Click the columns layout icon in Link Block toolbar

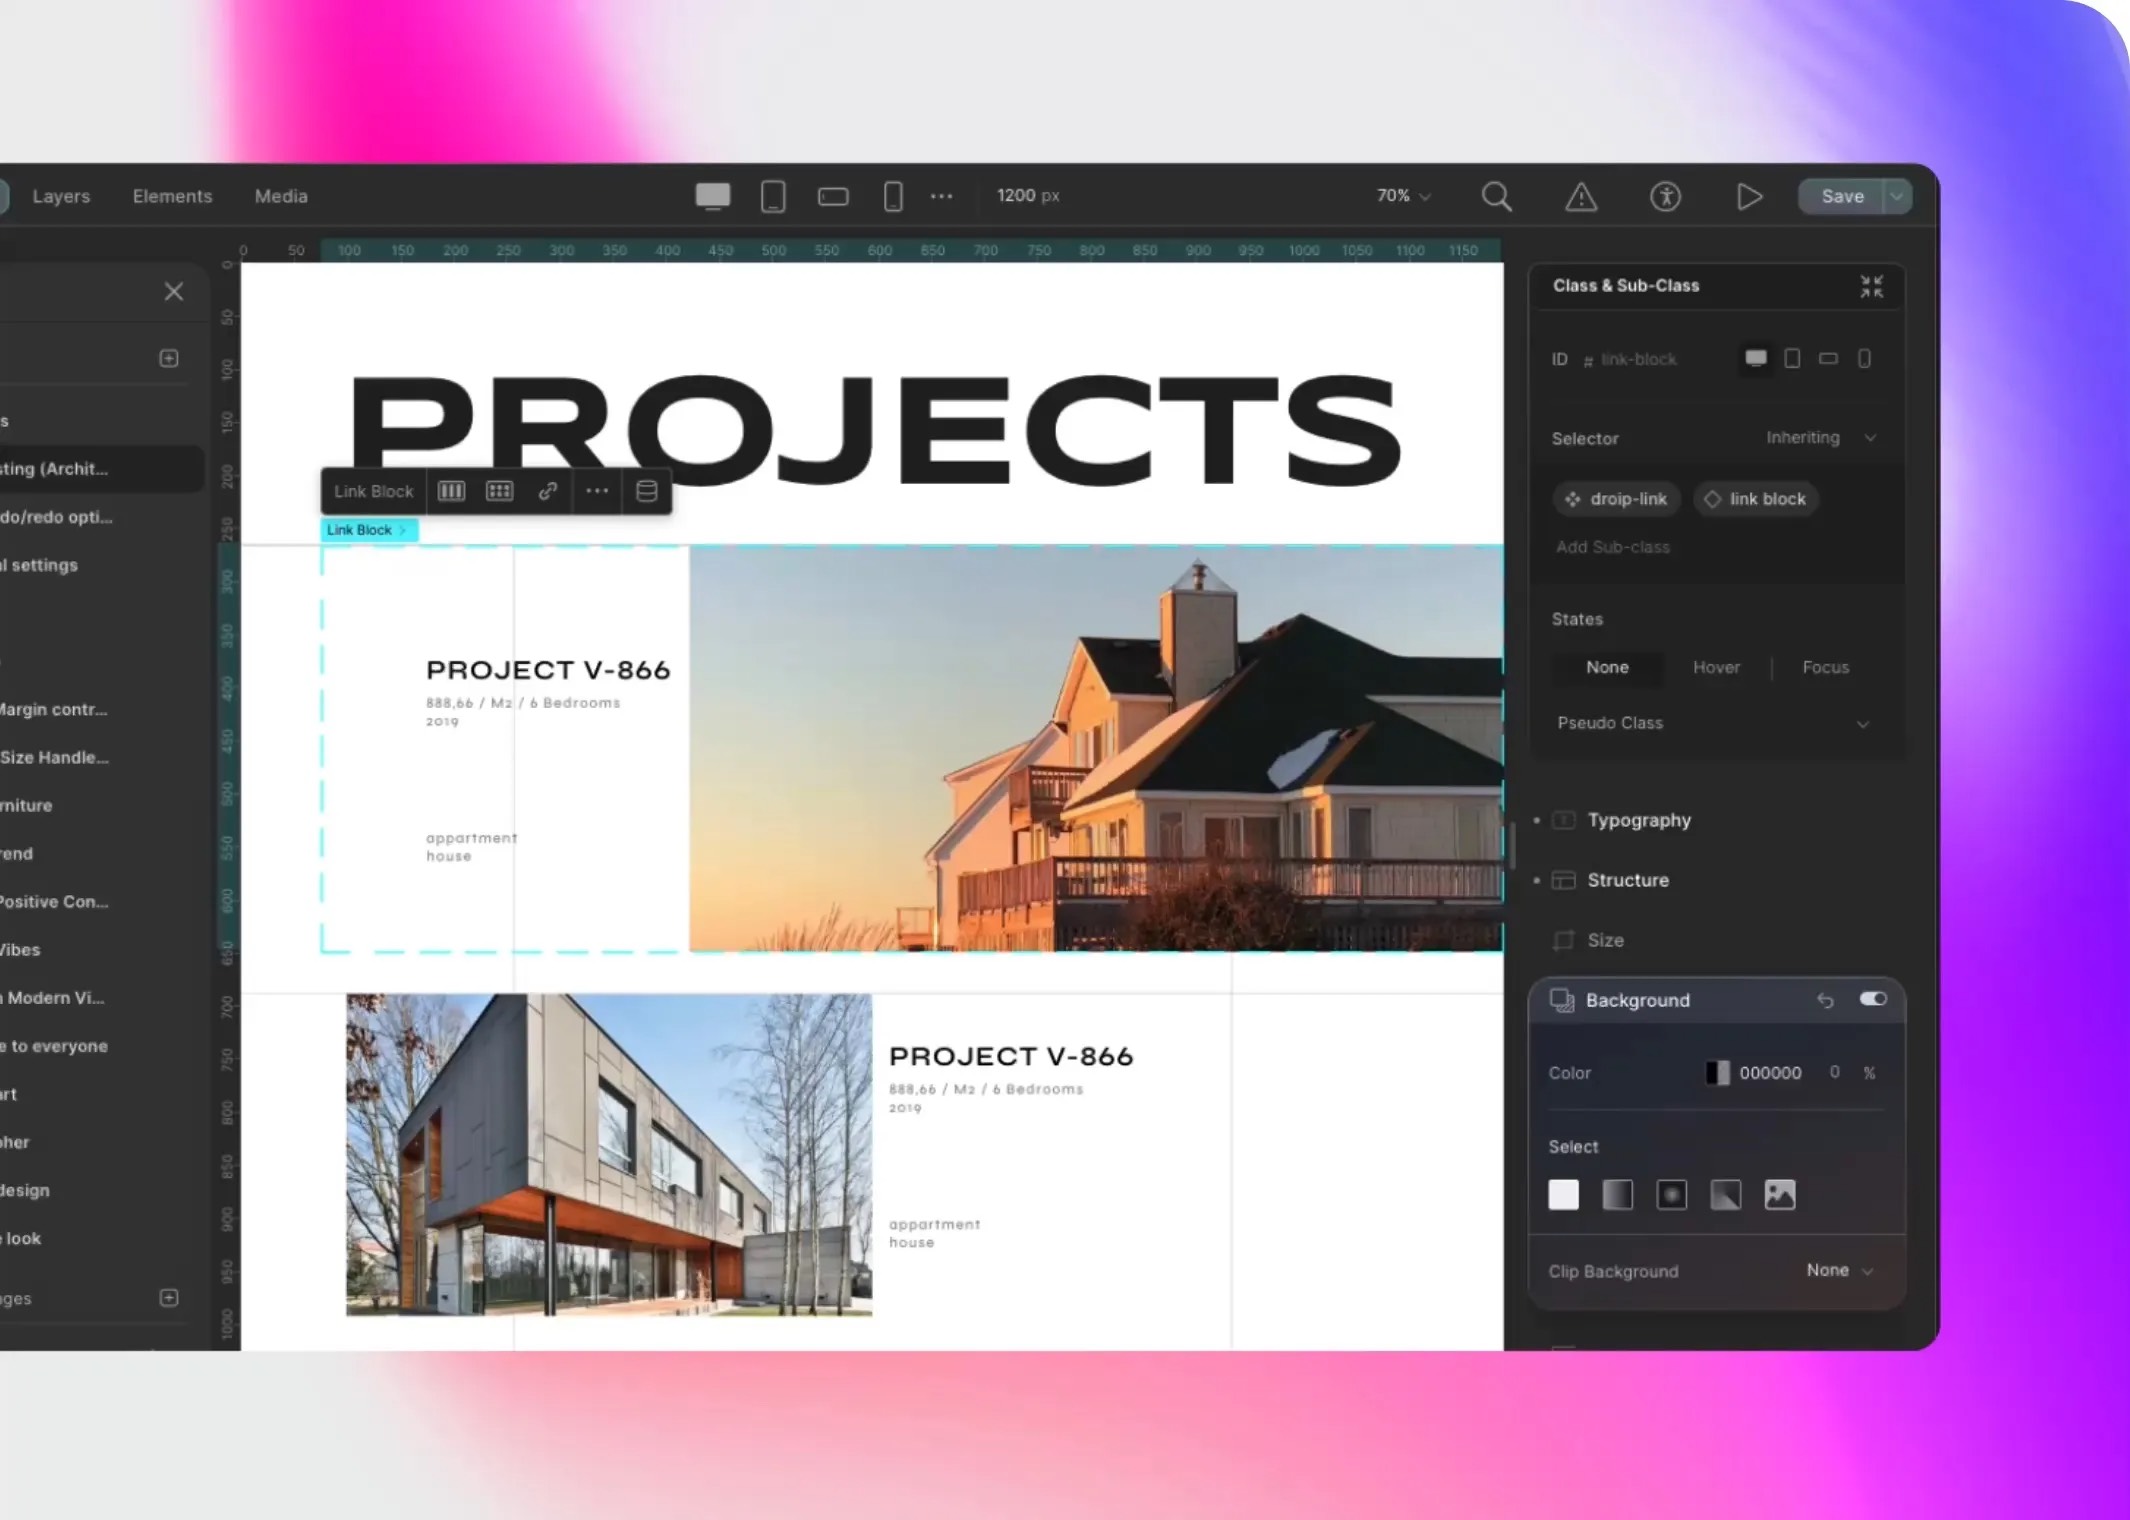pos(452,491)
